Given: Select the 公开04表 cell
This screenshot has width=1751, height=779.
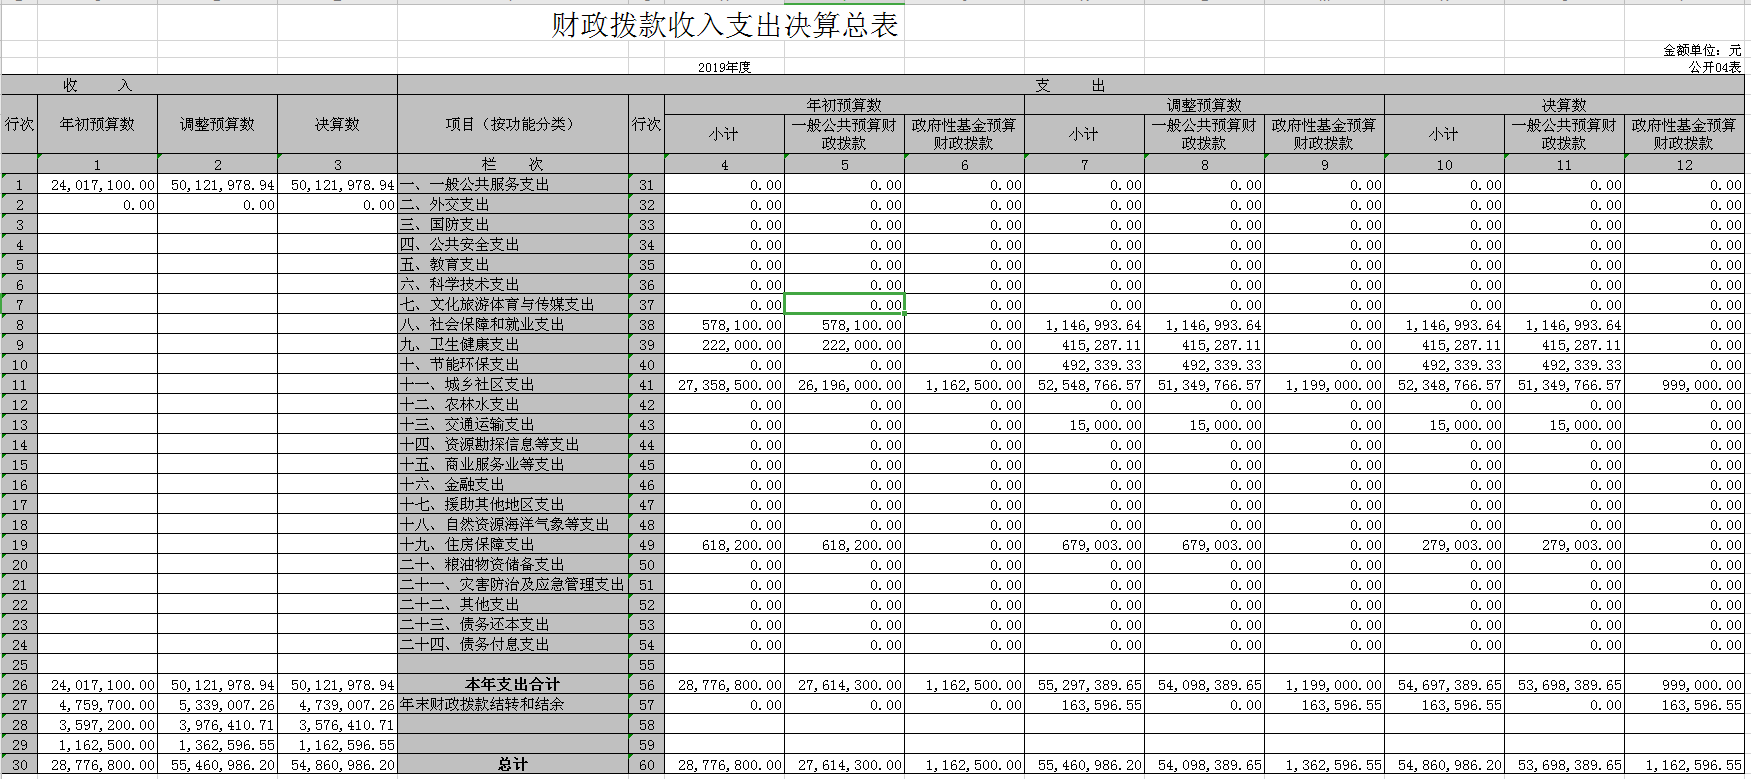Looking at the screenshot, I should (1714, 67).
